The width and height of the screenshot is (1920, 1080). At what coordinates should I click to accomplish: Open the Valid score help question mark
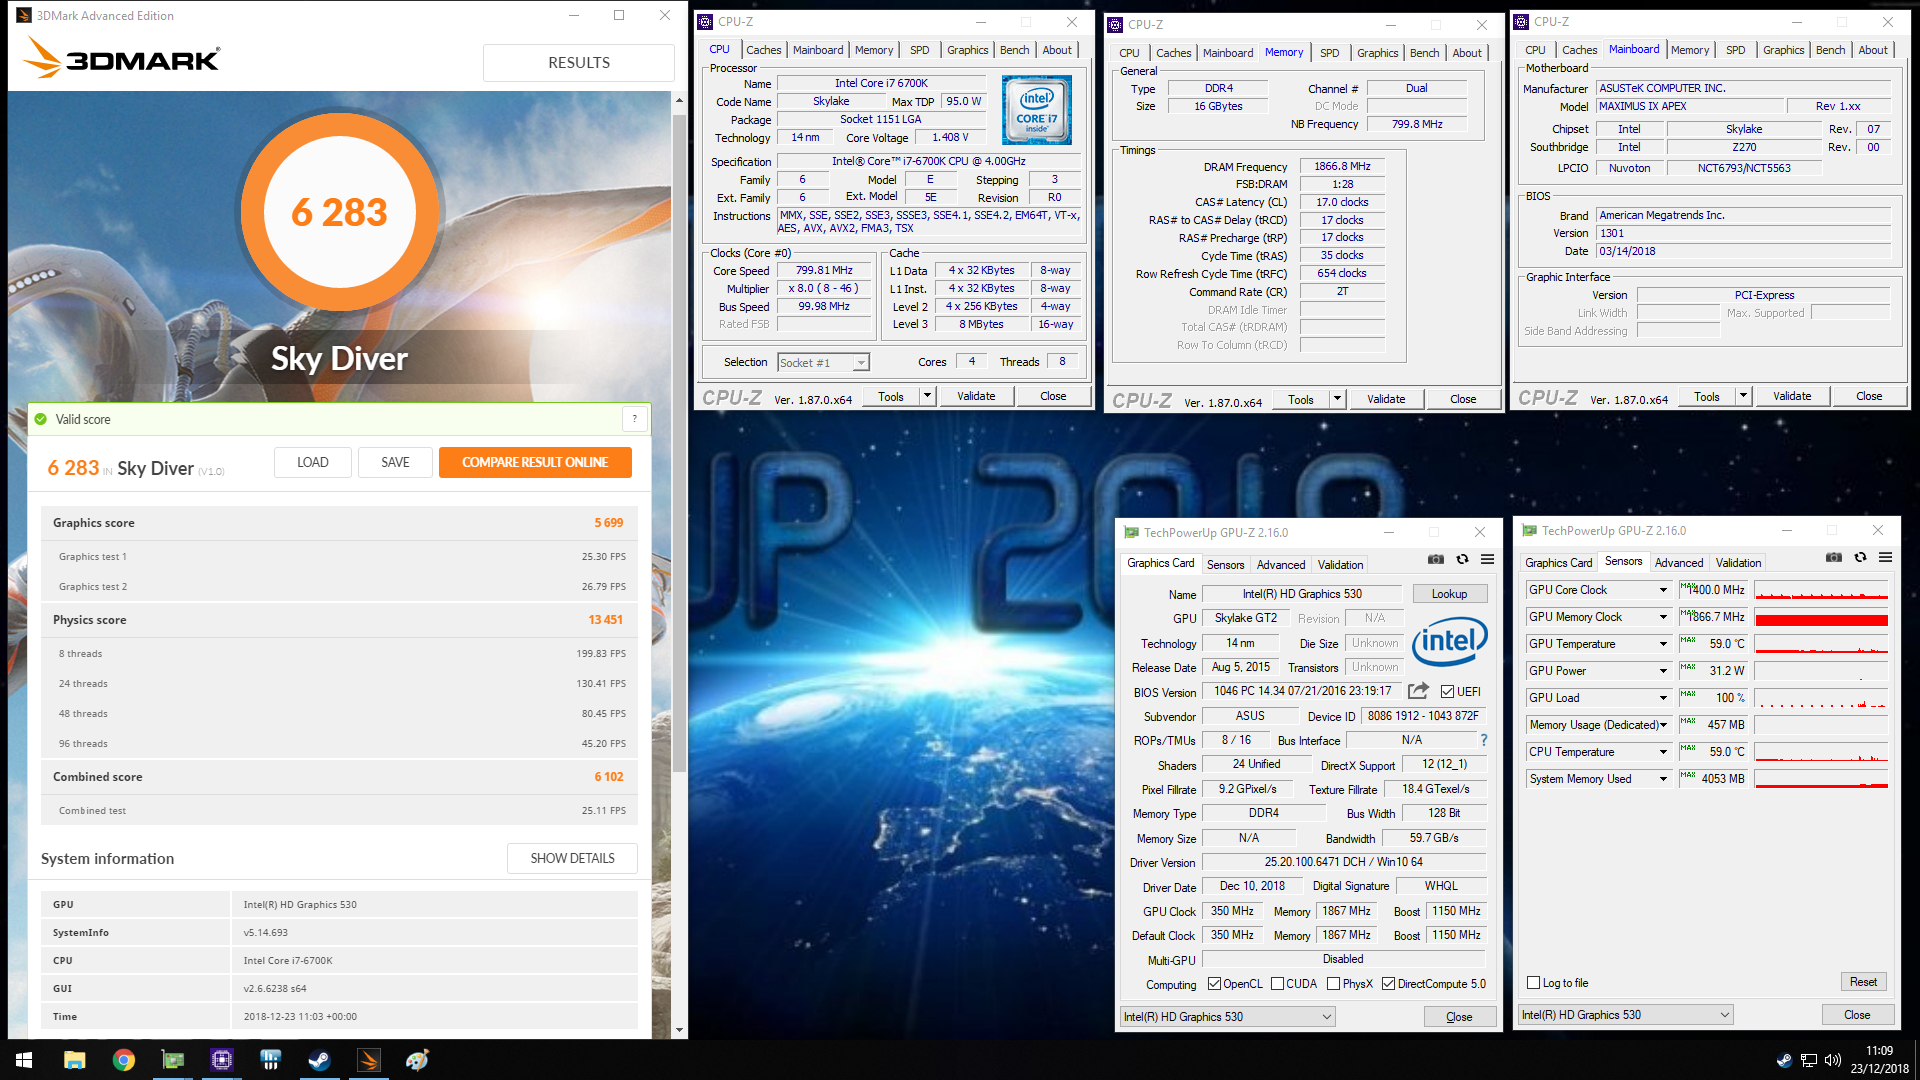pyautogui.click(x=635, y=419)
